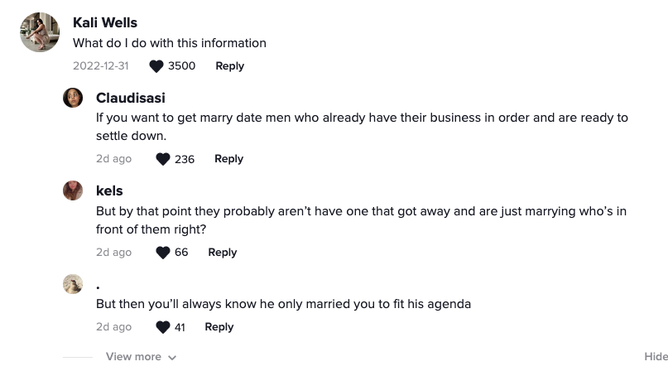Open Kali Wells username link
The height and width of the screenshot is (376, 668).
point(105,23)
